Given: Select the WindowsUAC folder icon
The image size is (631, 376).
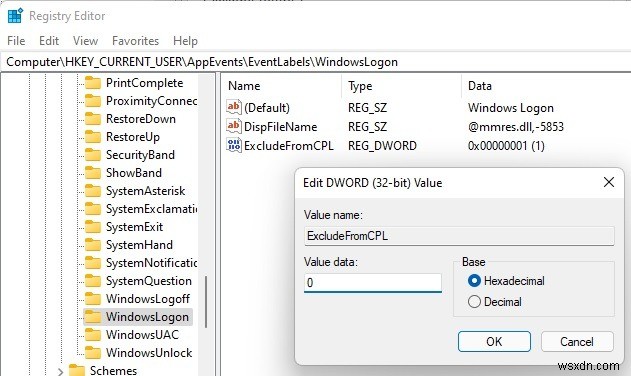Looking at the screenshot, I should 93,335.
